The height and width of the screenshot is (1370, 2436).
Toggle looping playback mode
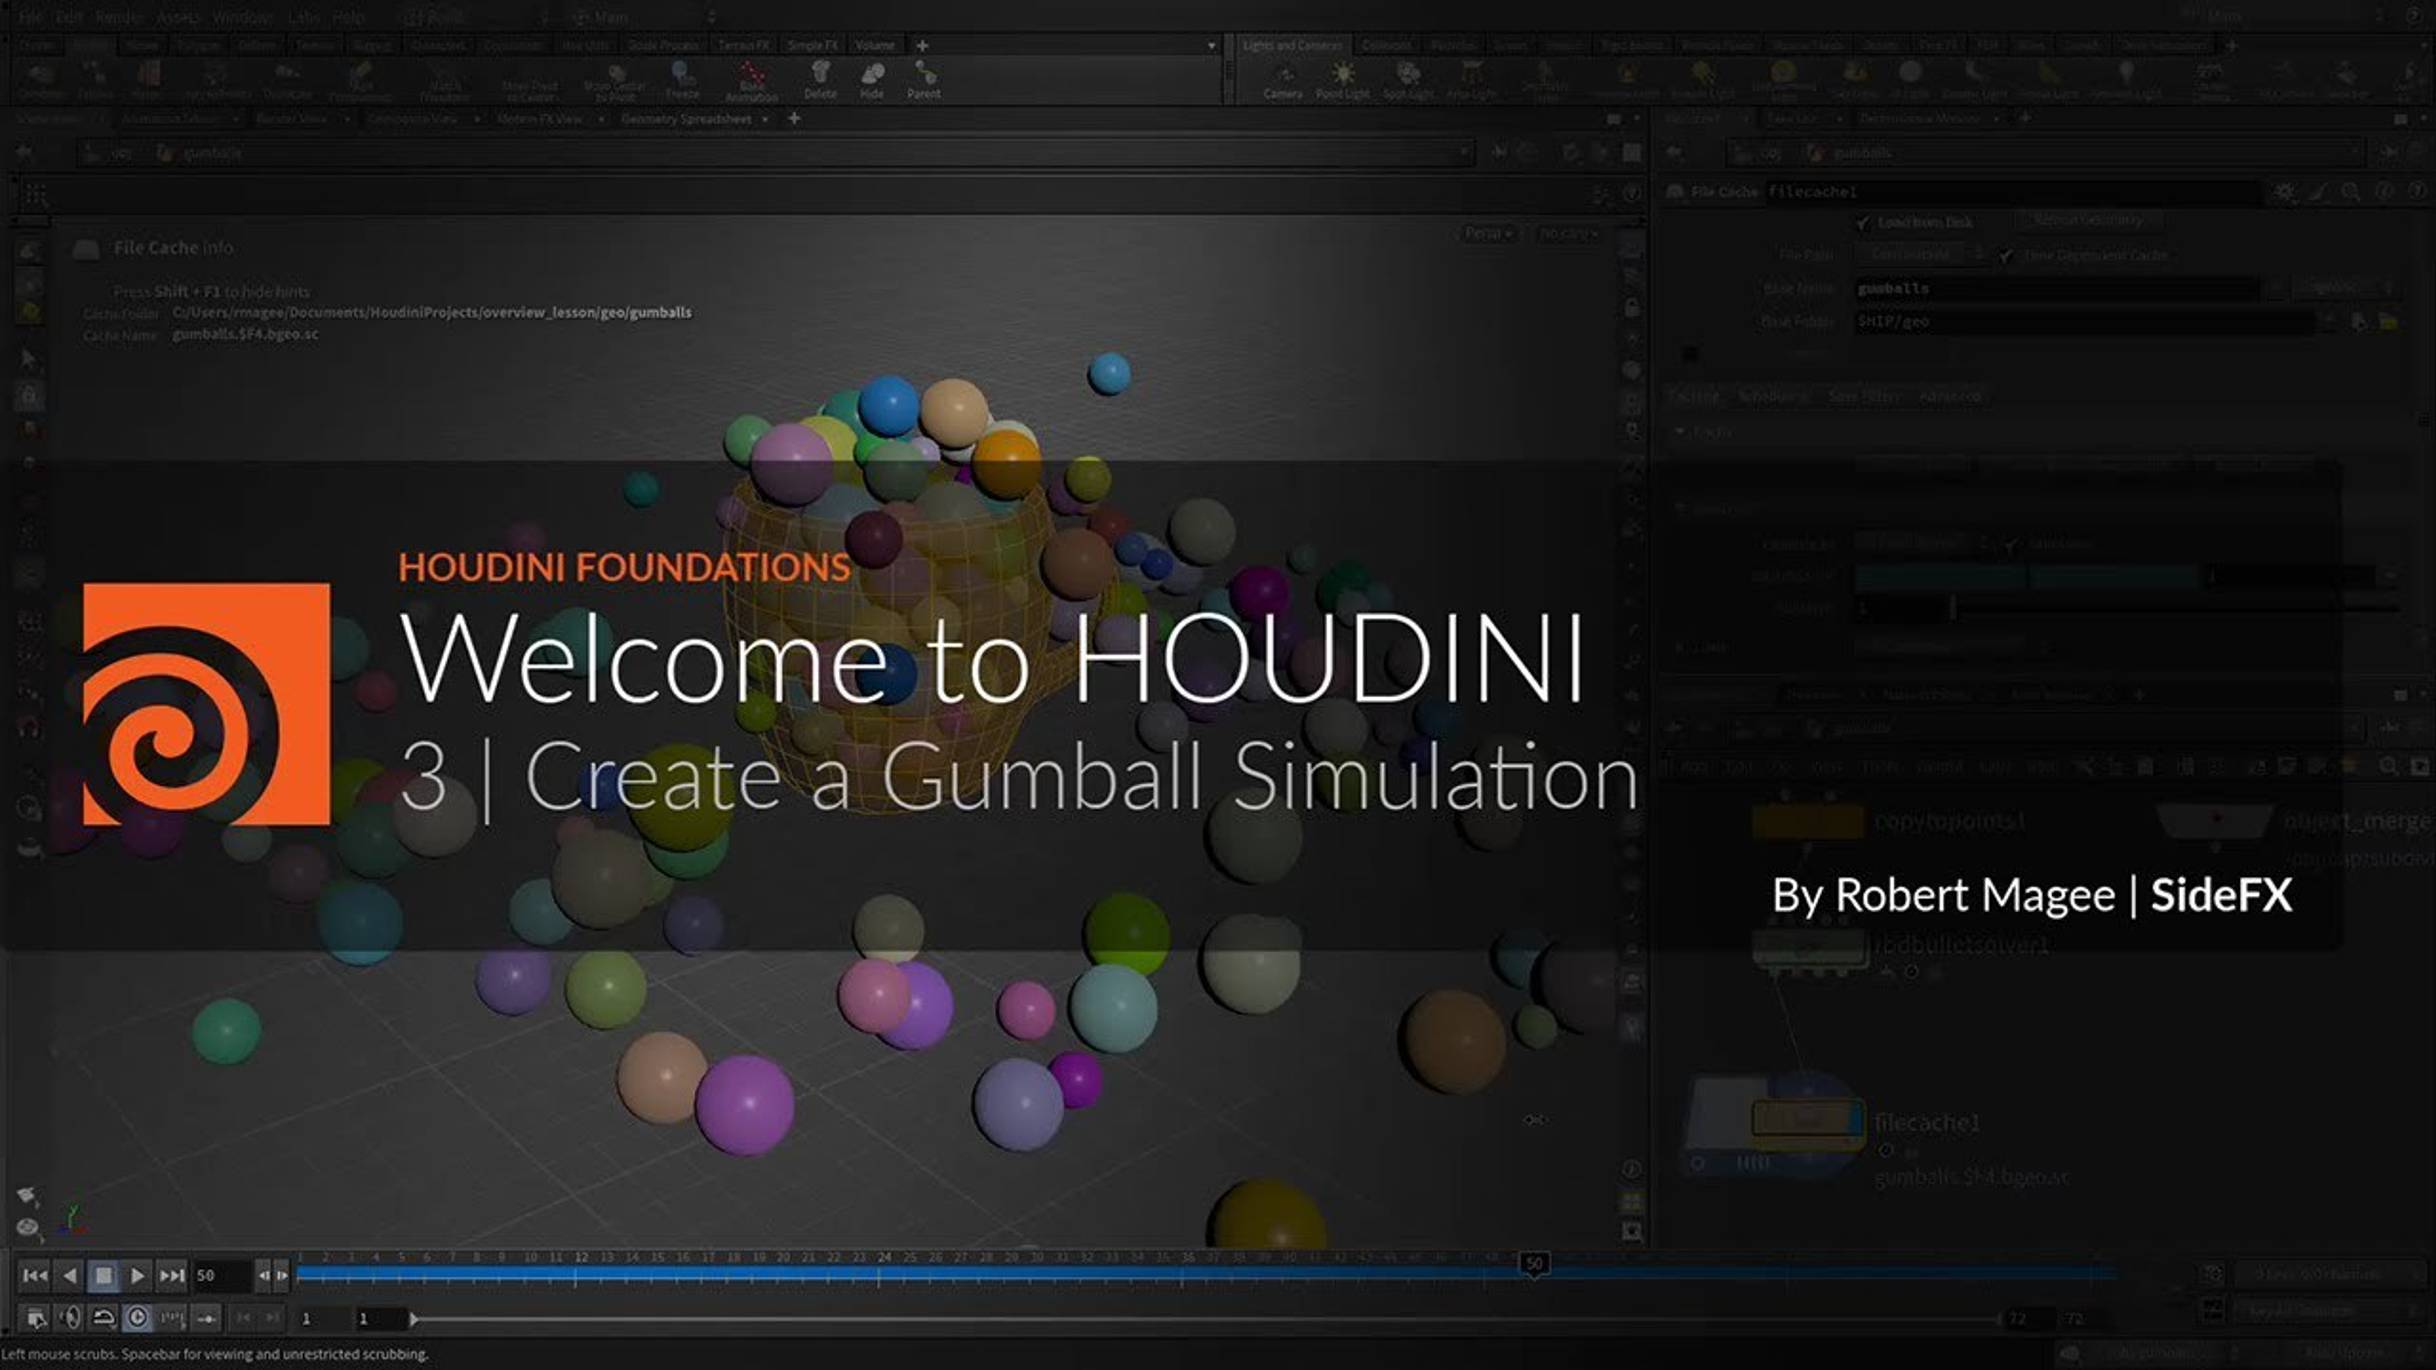(104, 1318)
